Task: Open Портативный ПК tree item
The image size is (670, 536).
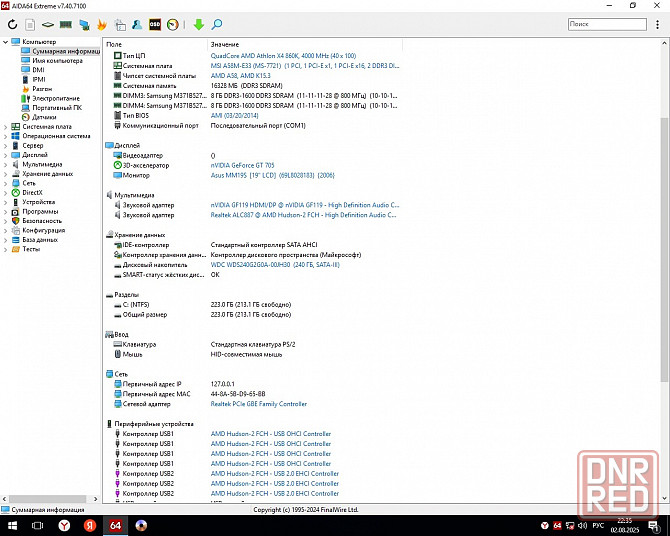Action: click(52, 108)
